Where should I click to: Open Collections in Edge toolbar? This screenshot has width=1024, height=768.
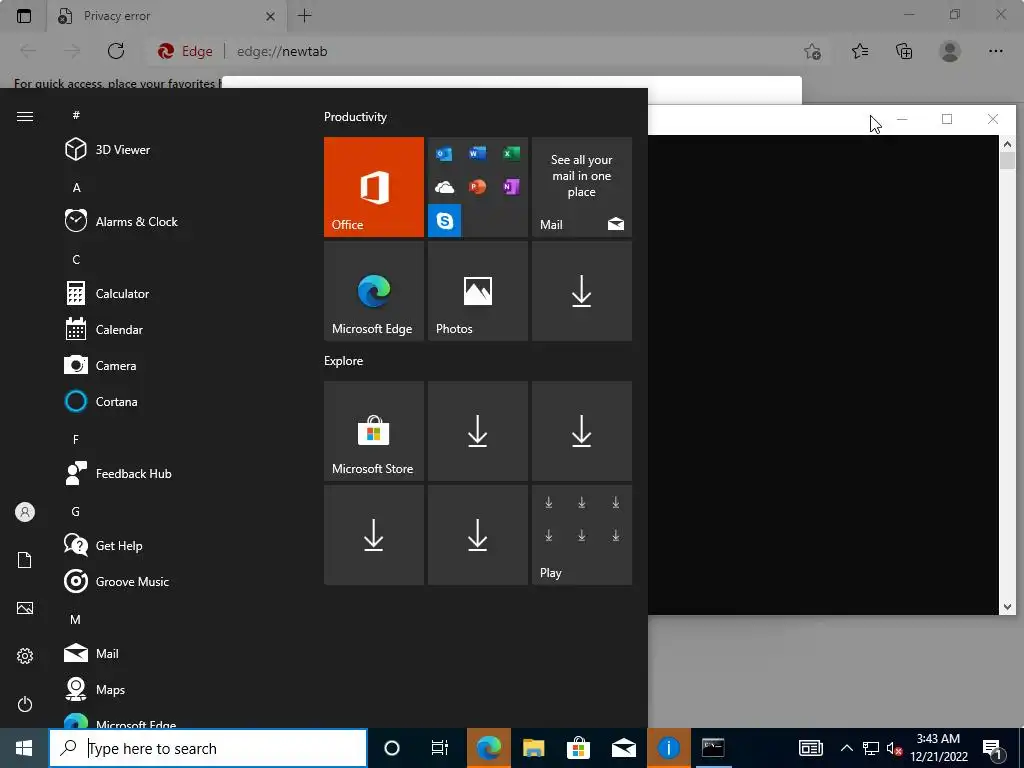click(904, 51)
